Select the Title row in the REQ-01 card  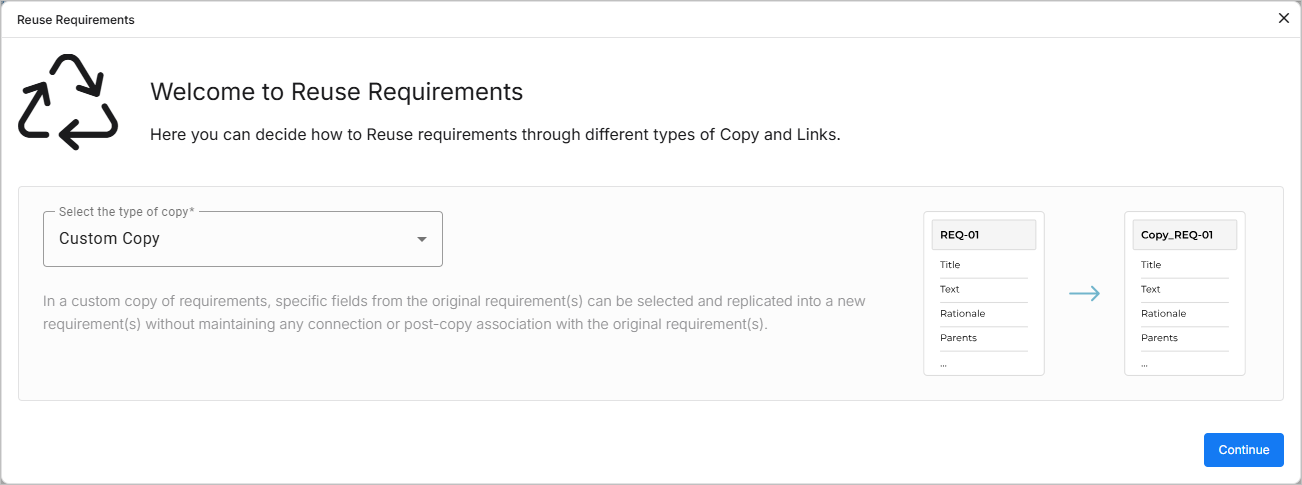pyautogui.click(x=983, y=265)
